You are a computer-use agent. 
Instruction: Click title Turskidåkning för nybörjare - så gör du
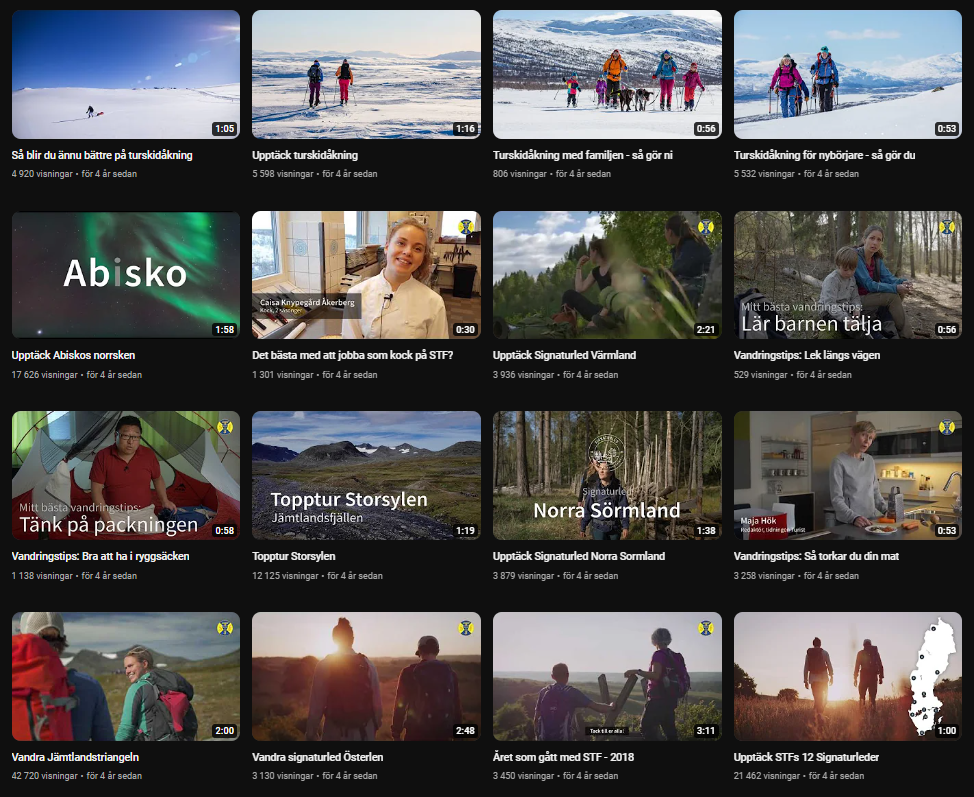point(824,155)
